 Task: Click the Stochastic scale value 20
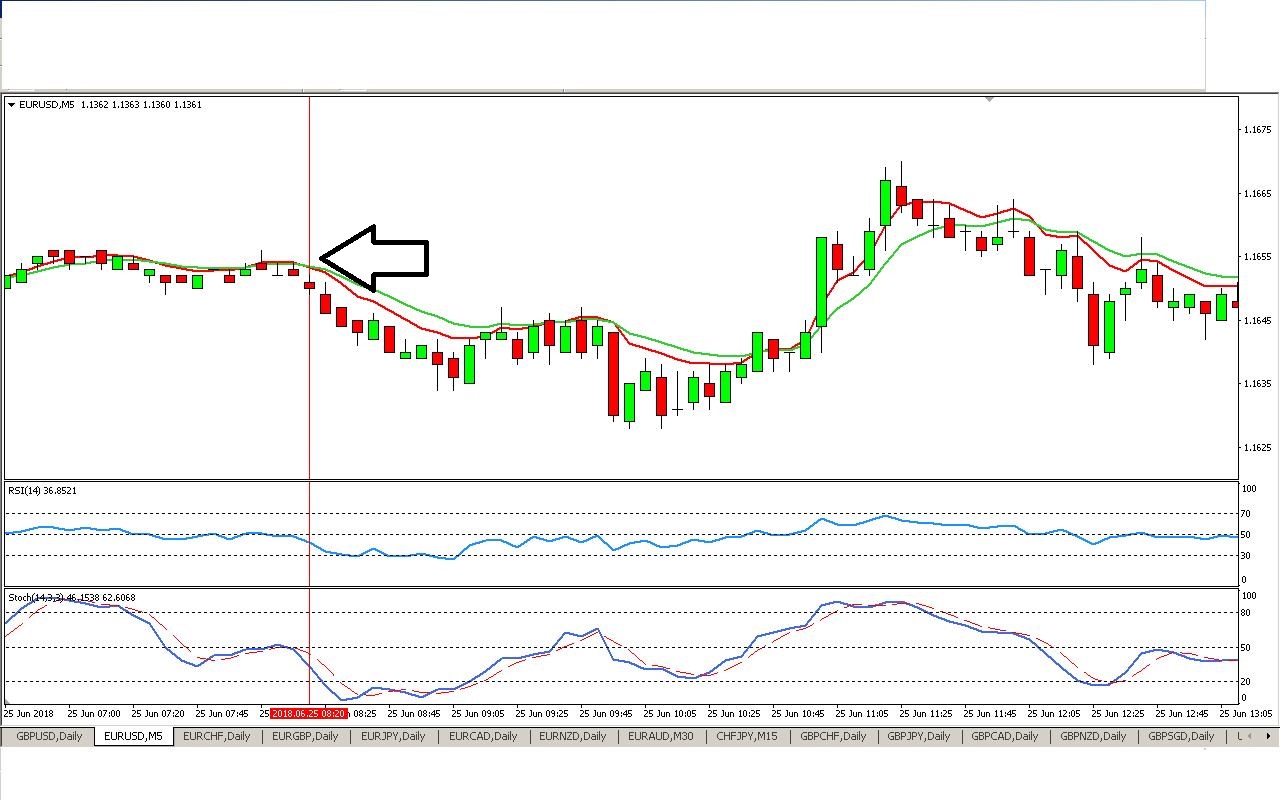(1246, 682)
